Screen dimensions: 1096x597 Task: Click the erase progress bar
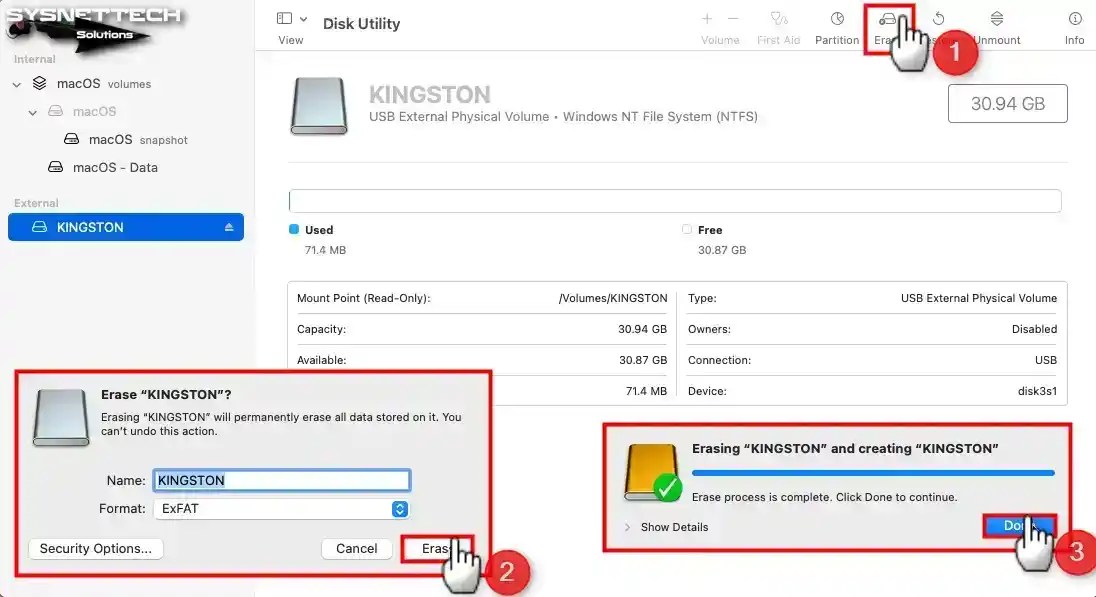coord(873,471)
